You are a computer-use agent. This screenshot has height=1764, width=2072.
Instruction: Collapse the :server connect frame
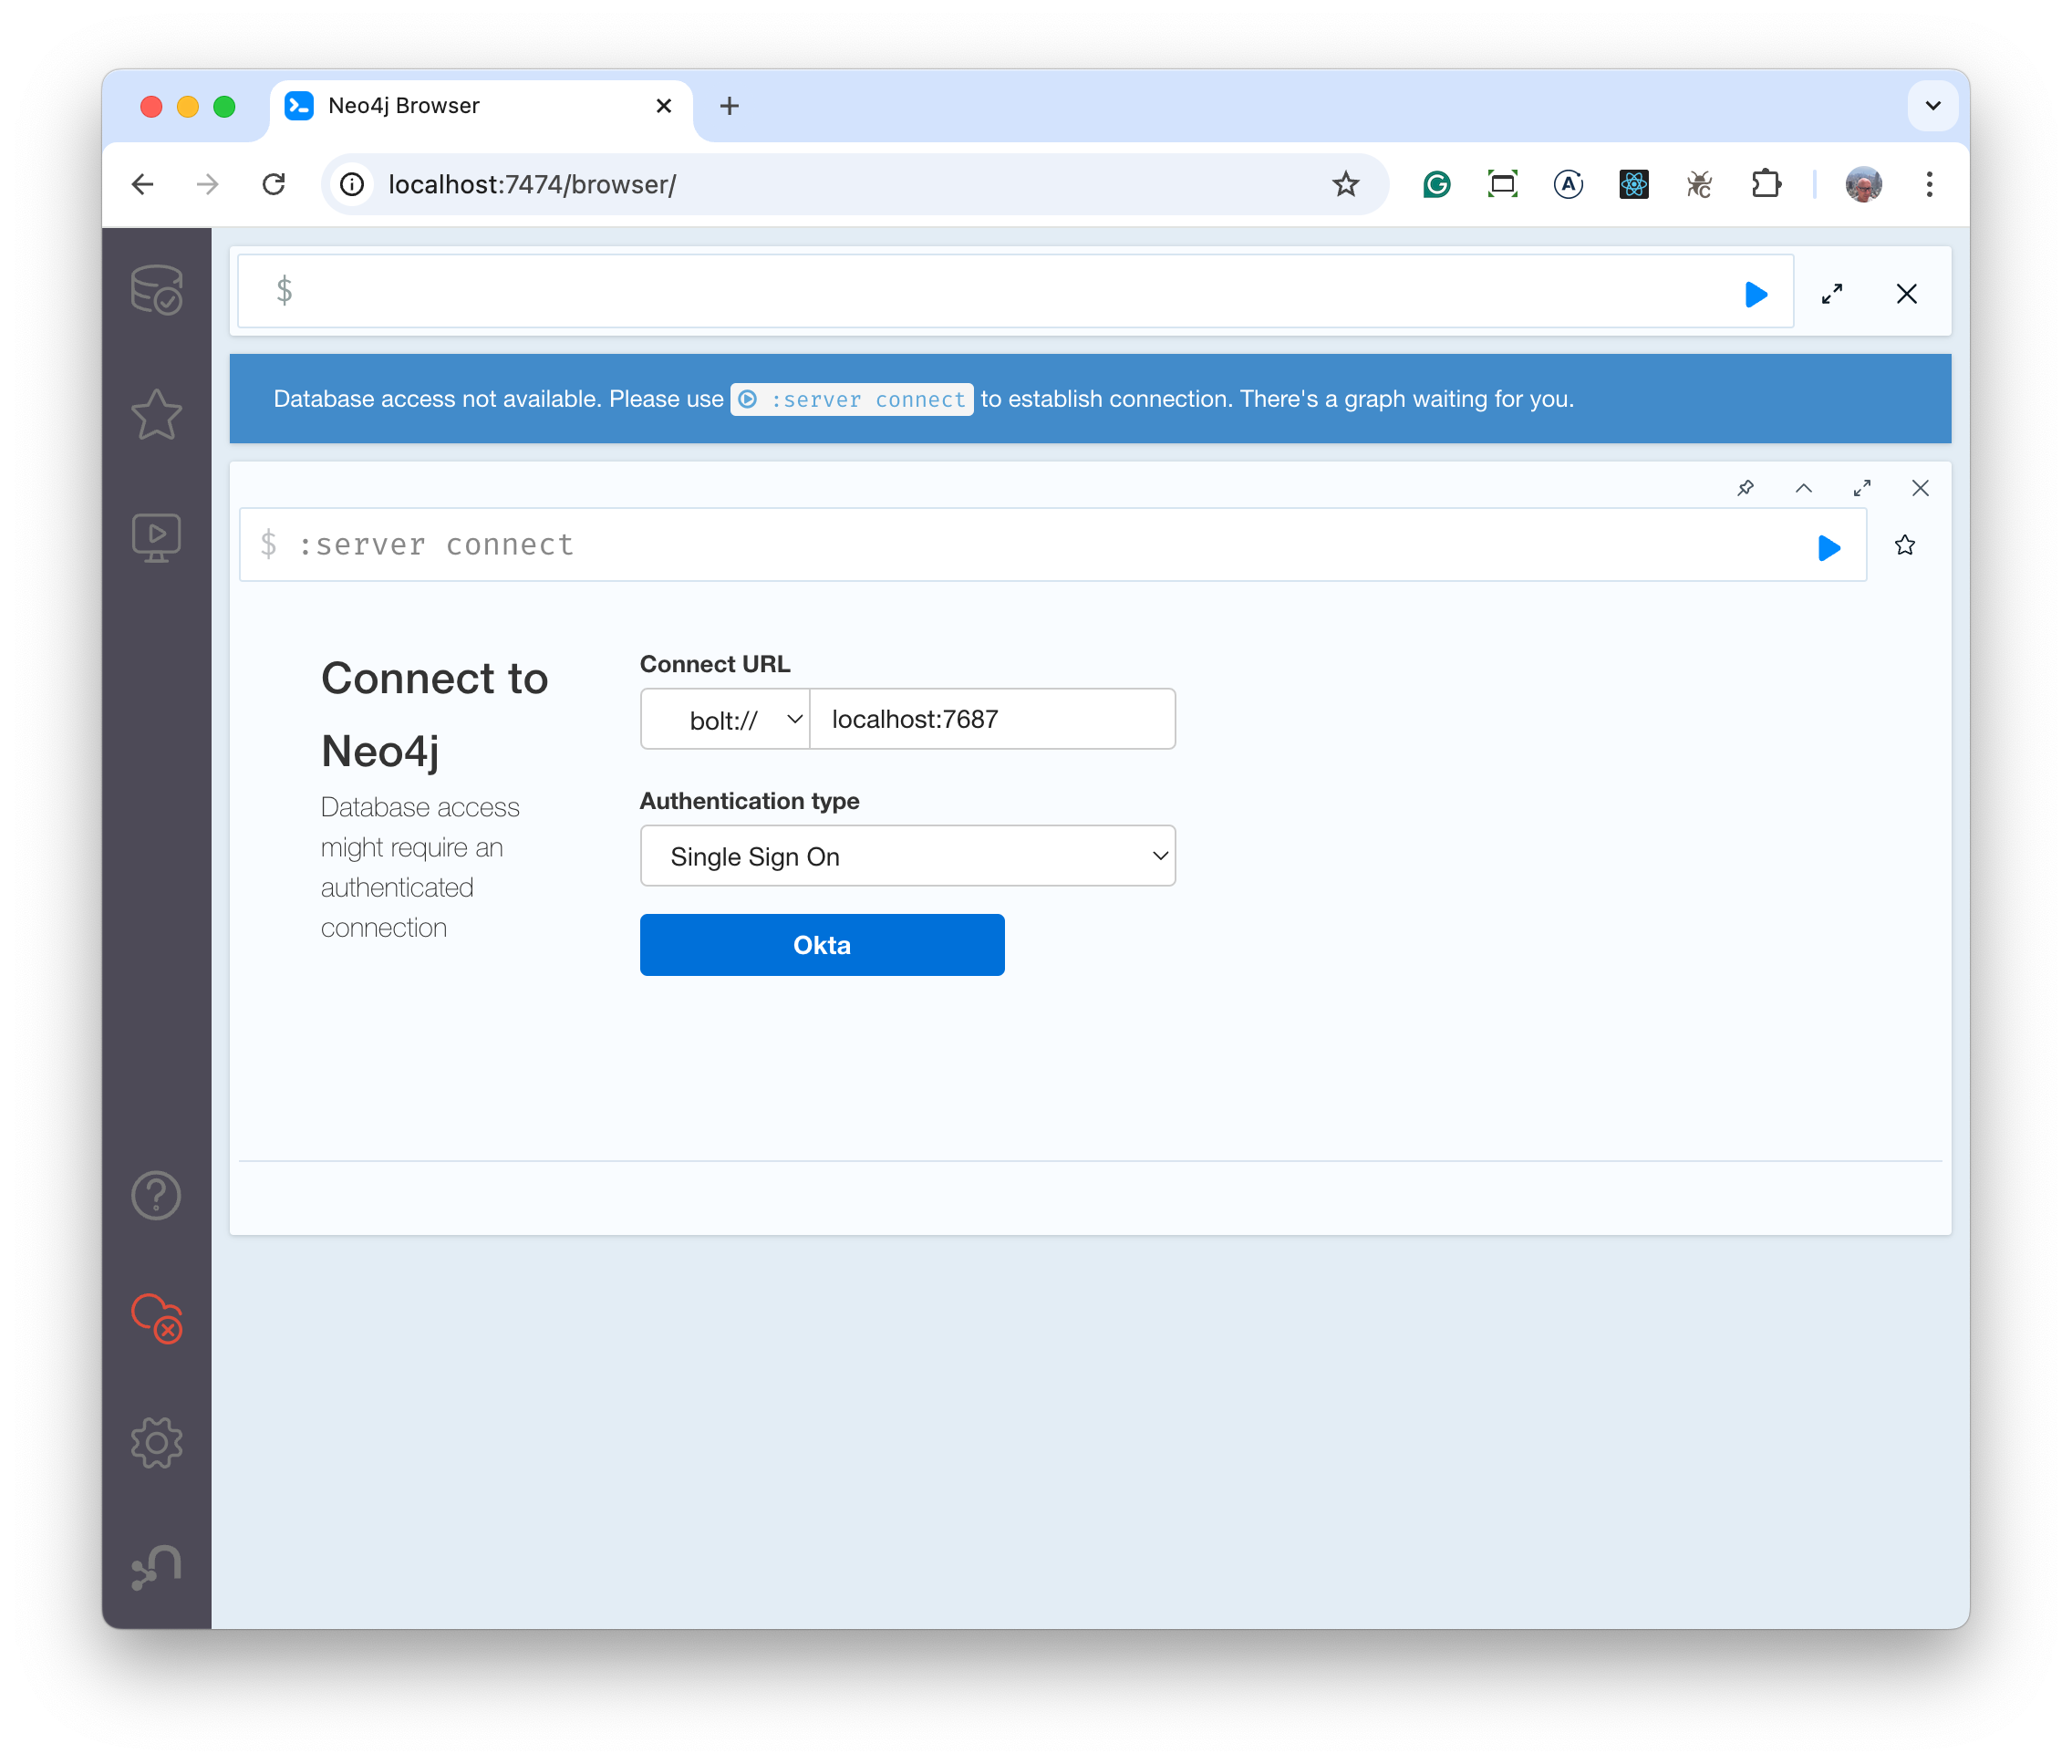click(x=1804, y=488)
